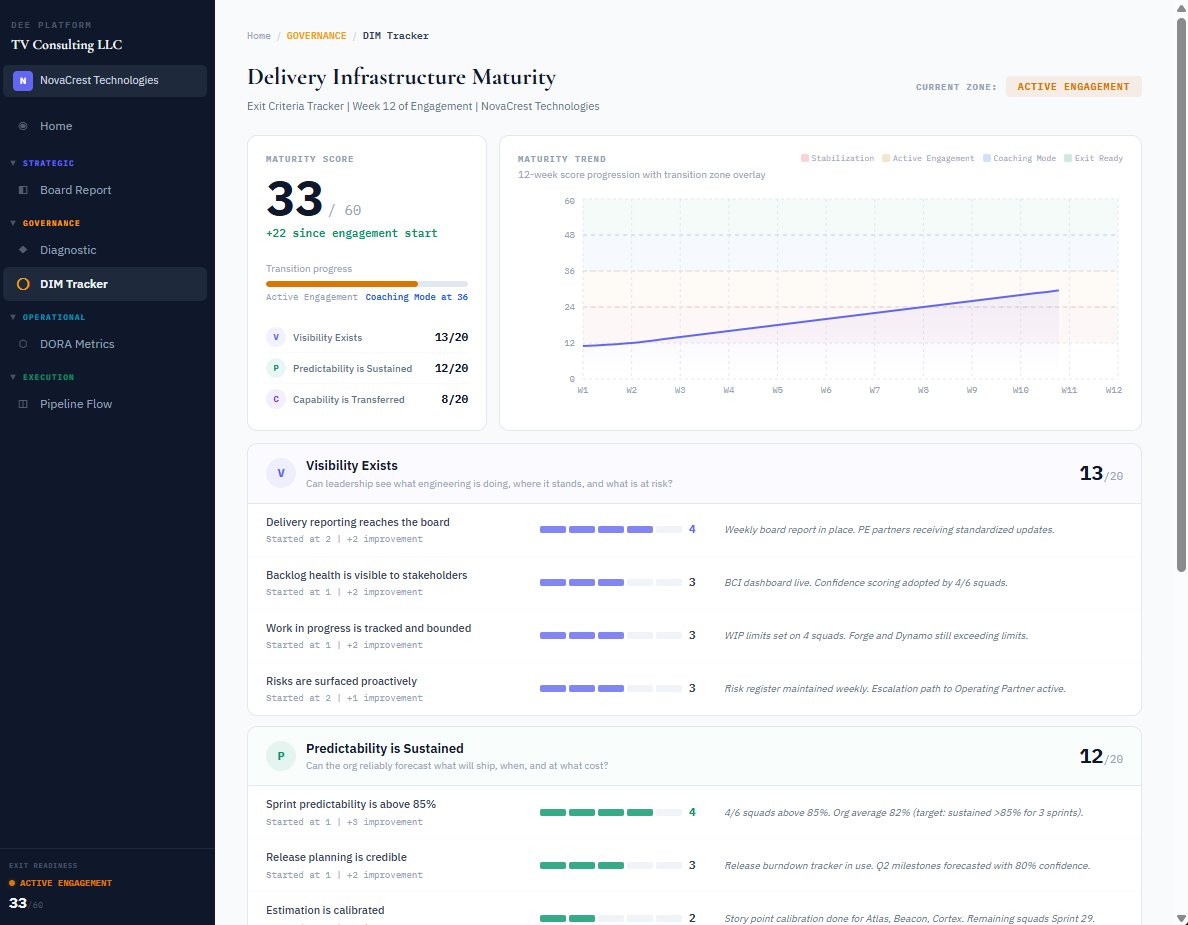1188x925 pixels.
Task: Click rating bar for Delivery reporting reaches the board
Action: (x=611, y=530)
